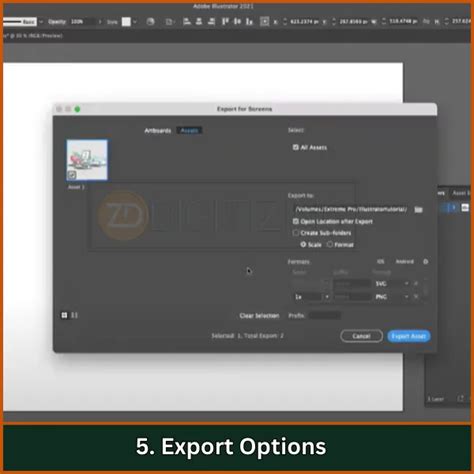Switch to thumbnail grid view
474x474 pixels.
pyautogui.click(x=64, y=315)
